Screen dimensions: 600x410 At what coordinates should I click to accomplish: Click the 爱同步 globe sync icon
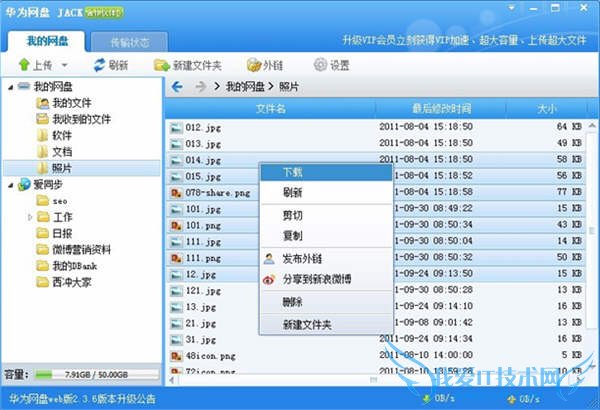tap(24, 185)
